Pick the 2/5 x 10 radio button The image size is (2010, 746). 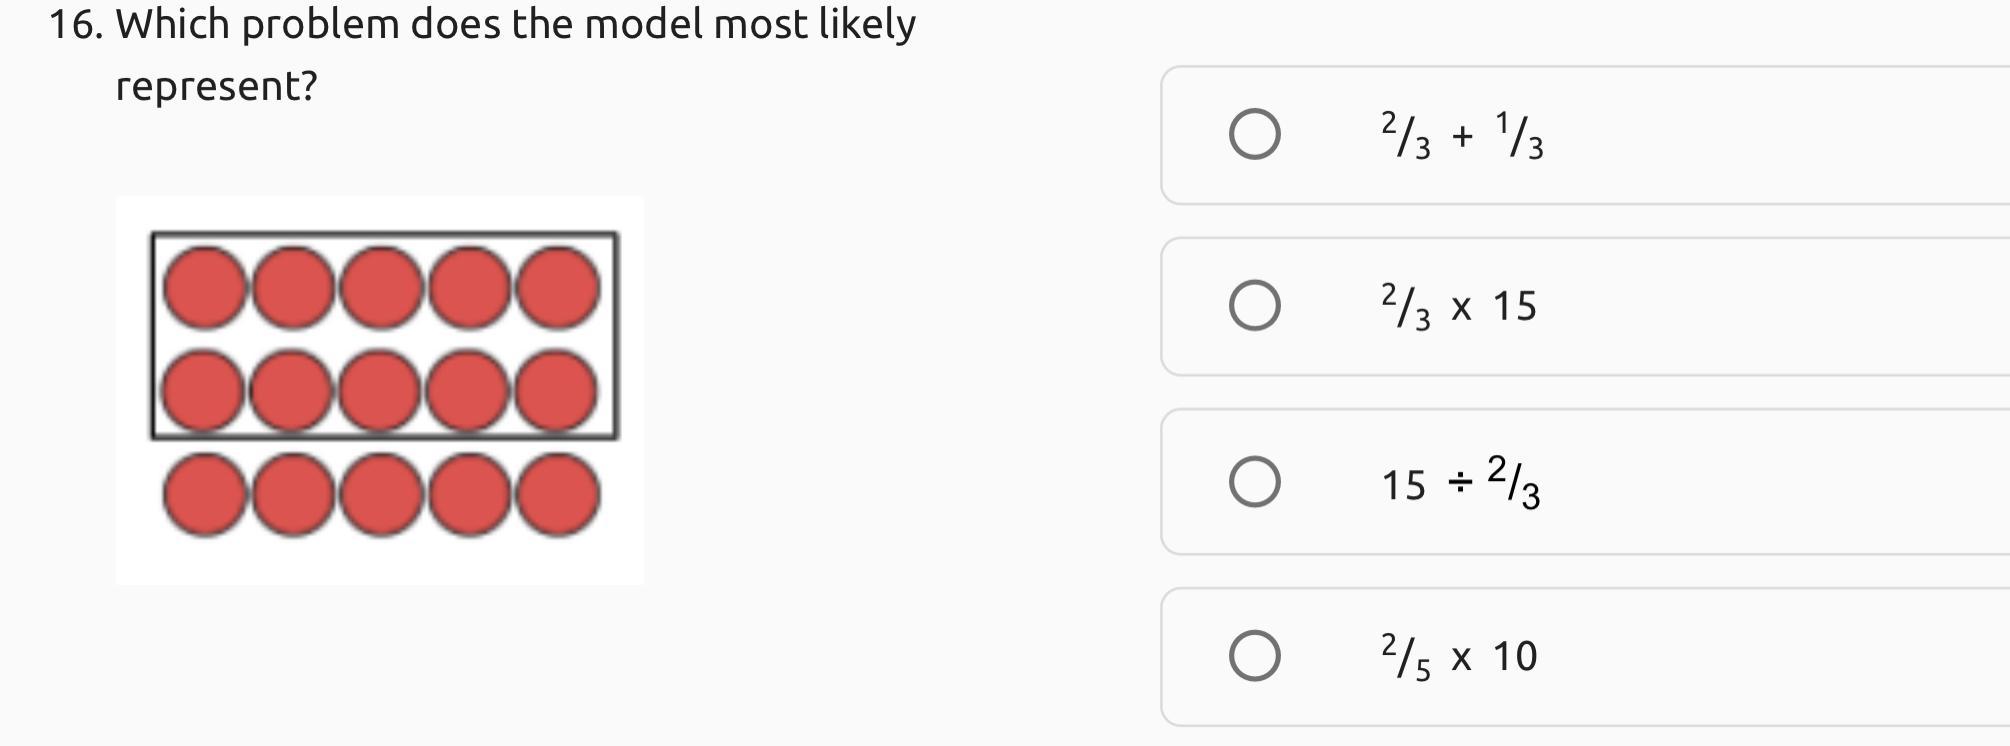point(1254,656)
